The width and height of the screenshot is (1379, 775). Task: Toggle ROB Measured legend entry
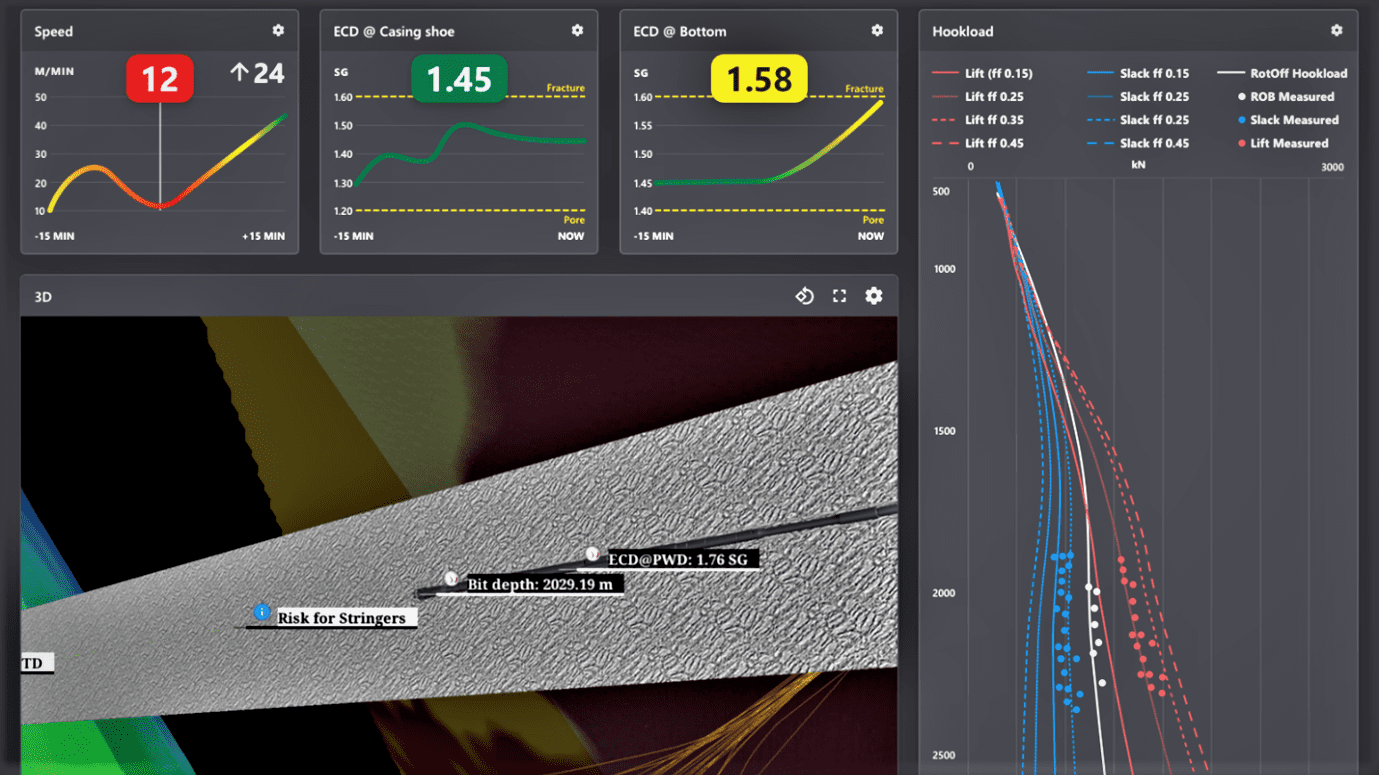tap(1286, 97)
